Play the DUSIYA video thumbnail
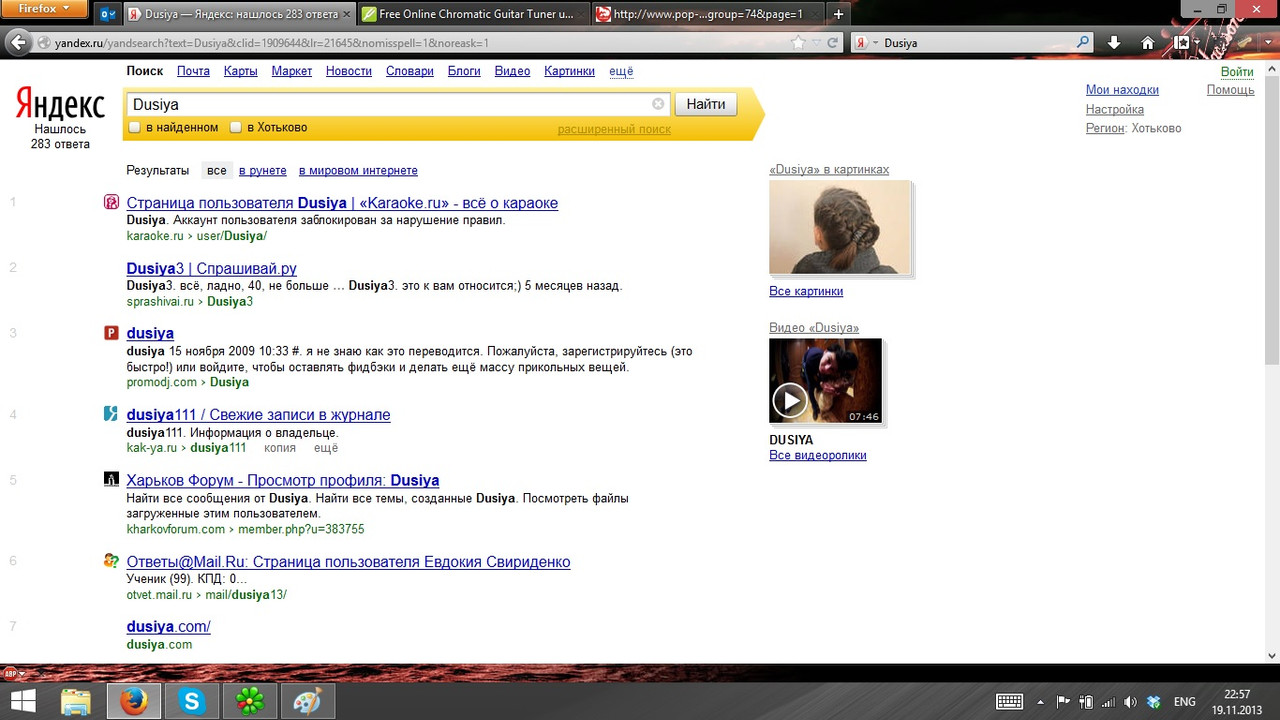 click(826, 381)
